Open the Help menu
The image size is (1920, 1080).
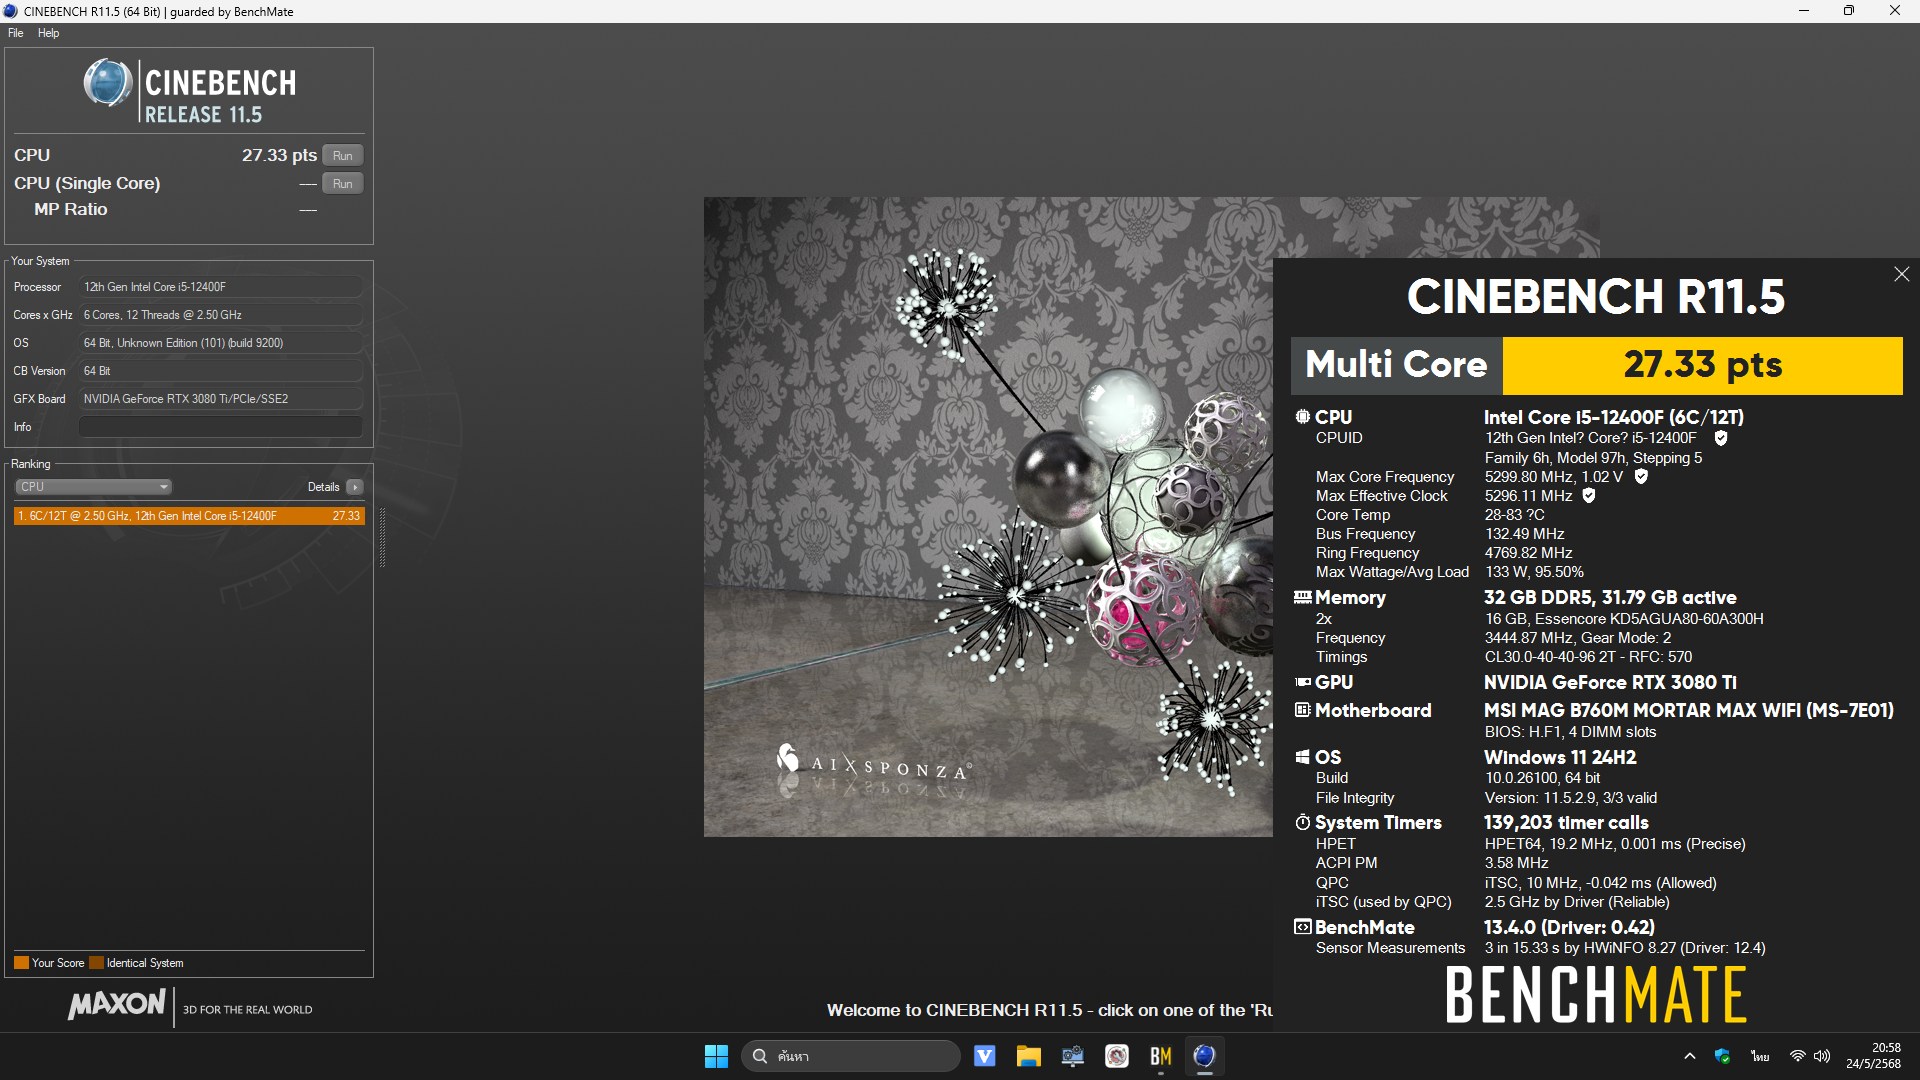point(48,33)
